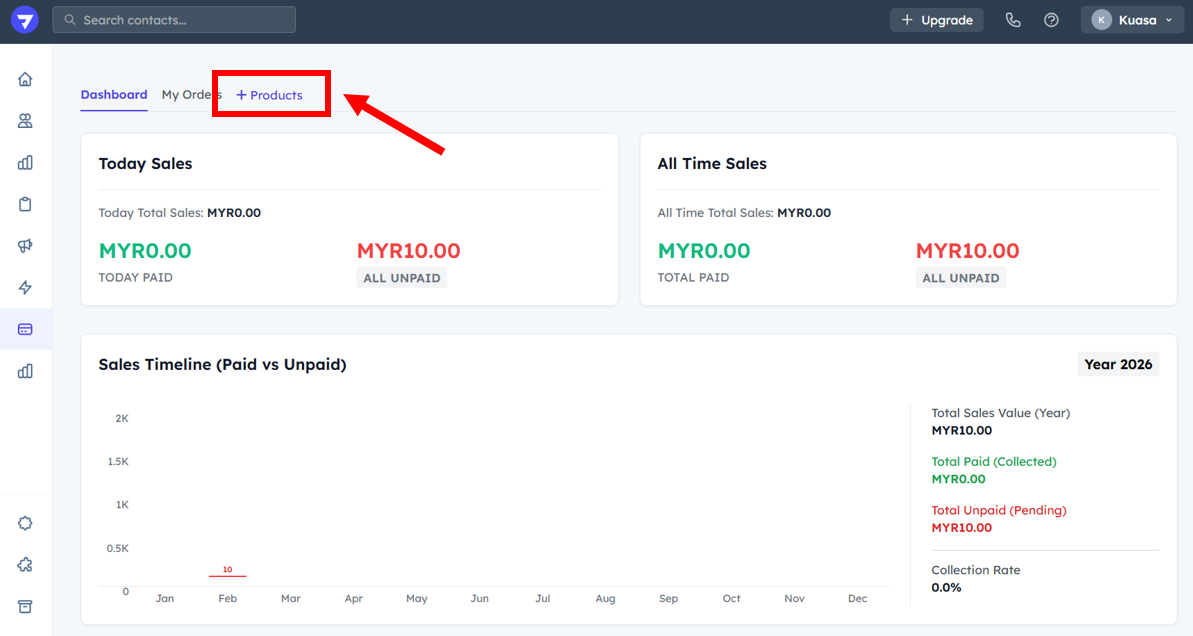Switch to the My Orders tab
1193x636 pixels.
pos(190,95)
